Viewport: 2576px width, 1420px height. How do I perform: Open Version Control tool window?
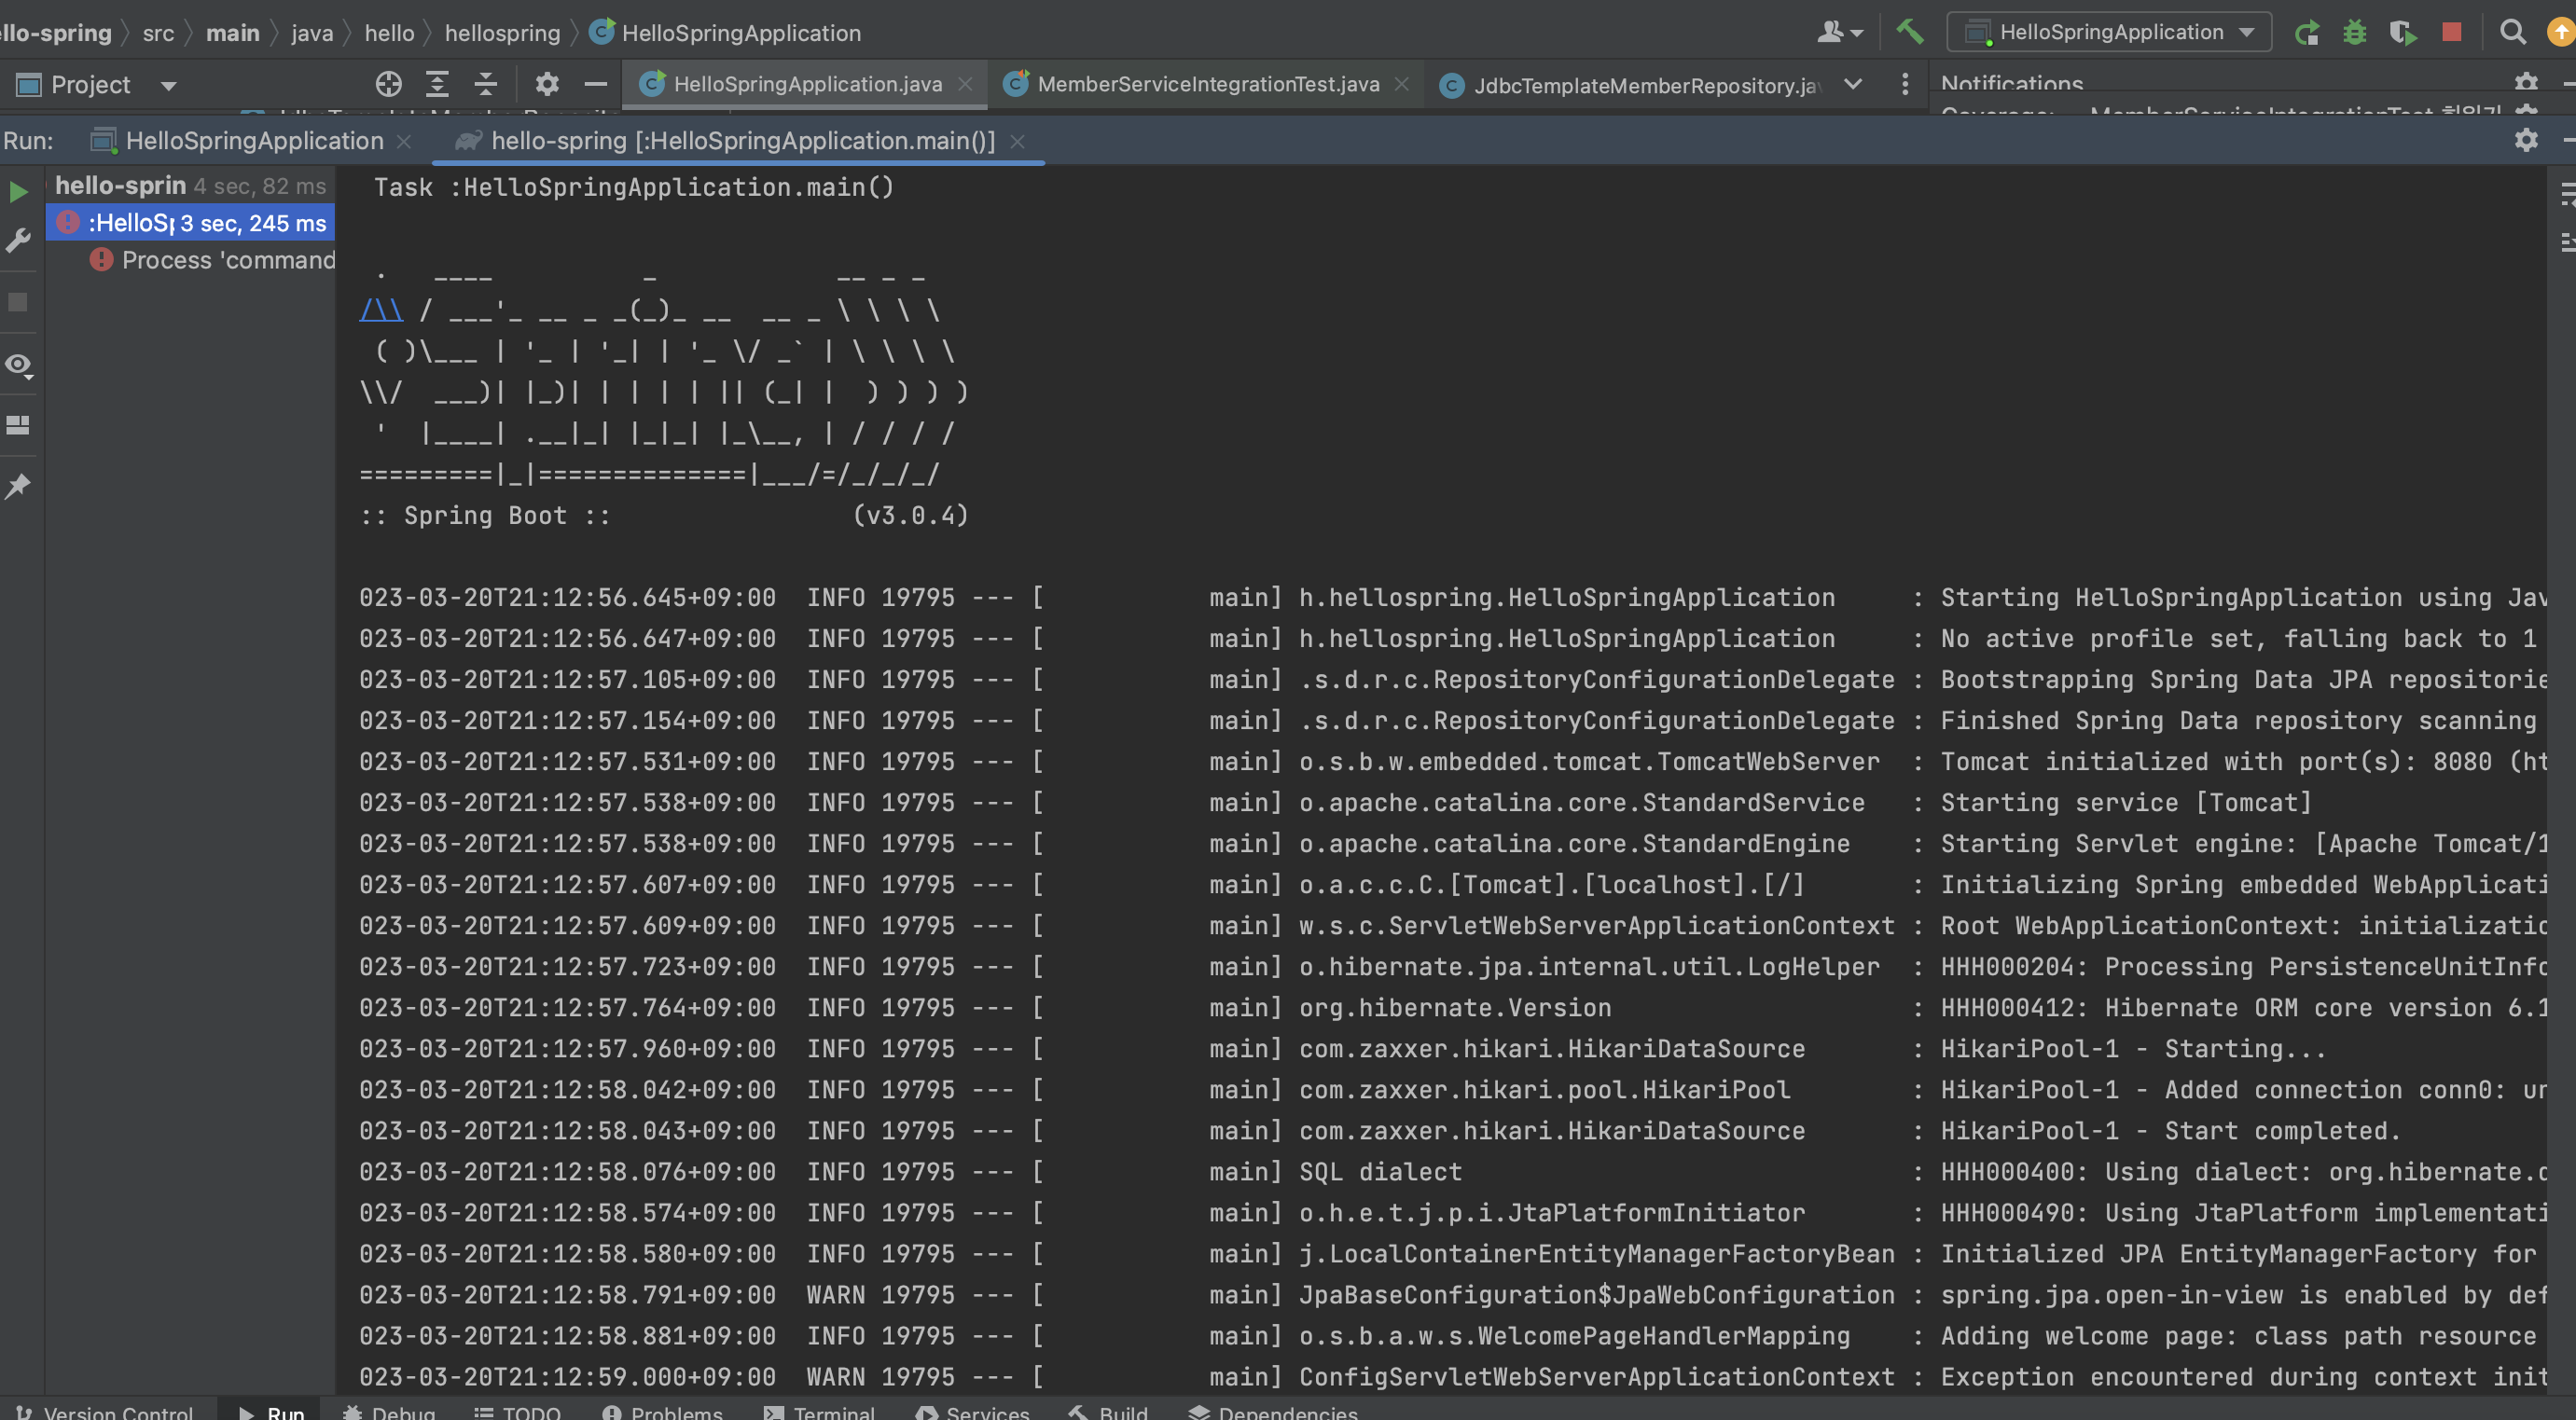[x=106, y=1410]
